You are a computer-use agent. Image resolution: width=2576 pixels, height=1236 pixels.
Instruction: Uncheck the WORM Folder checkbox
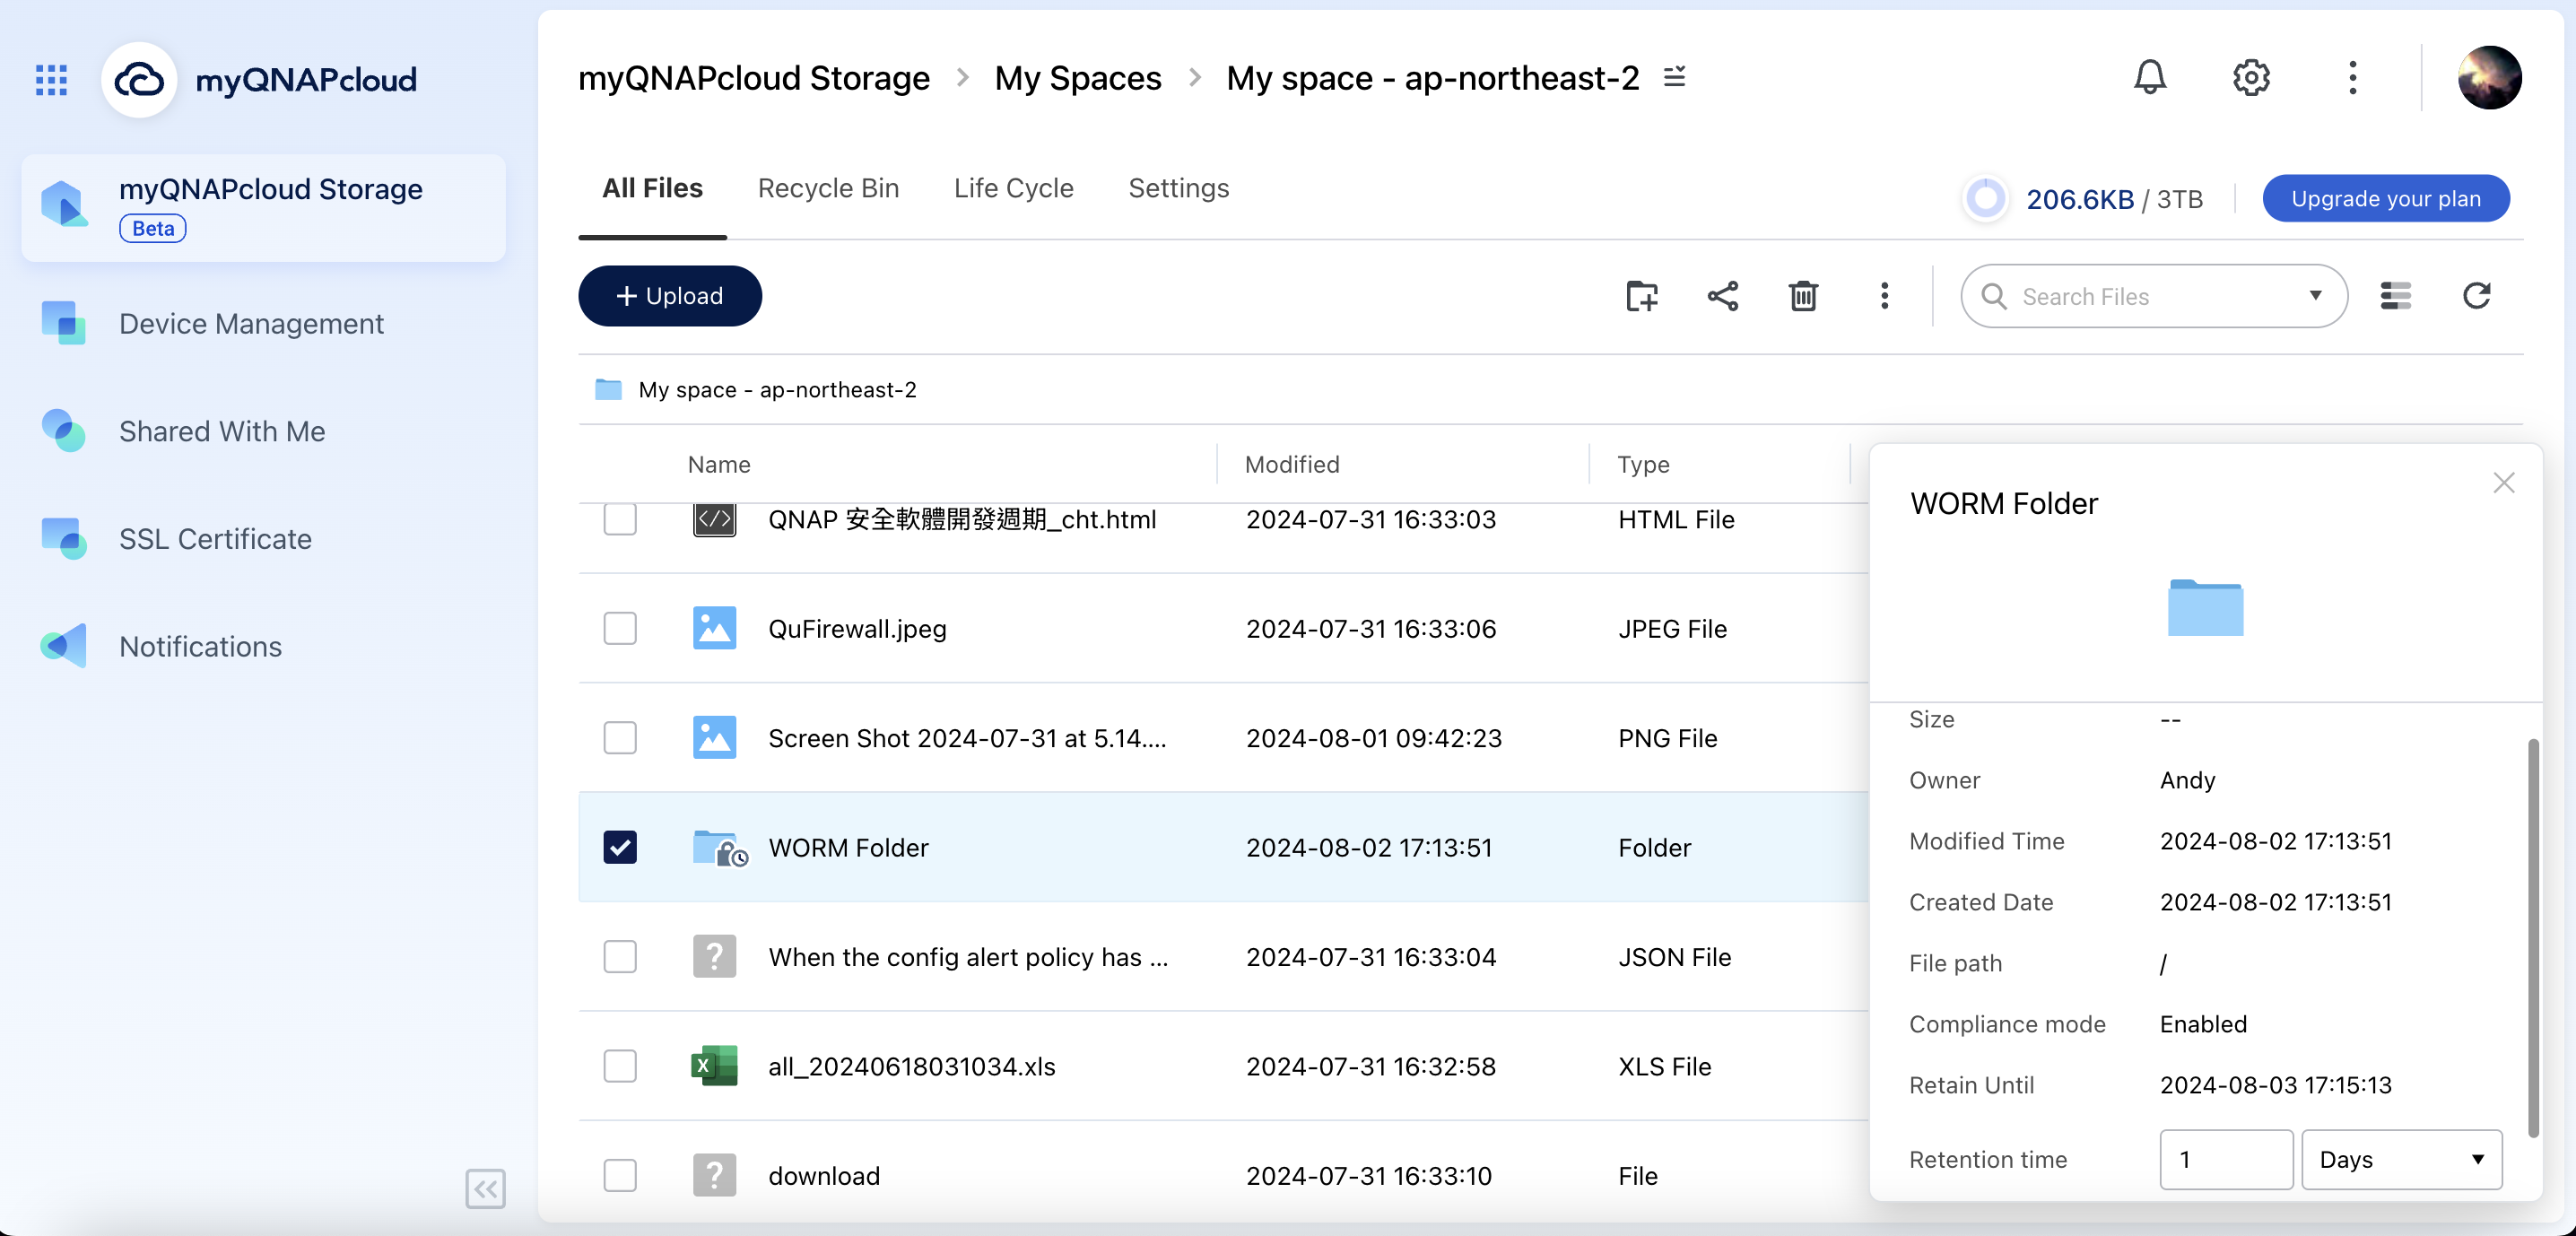[x=619, y=847]
